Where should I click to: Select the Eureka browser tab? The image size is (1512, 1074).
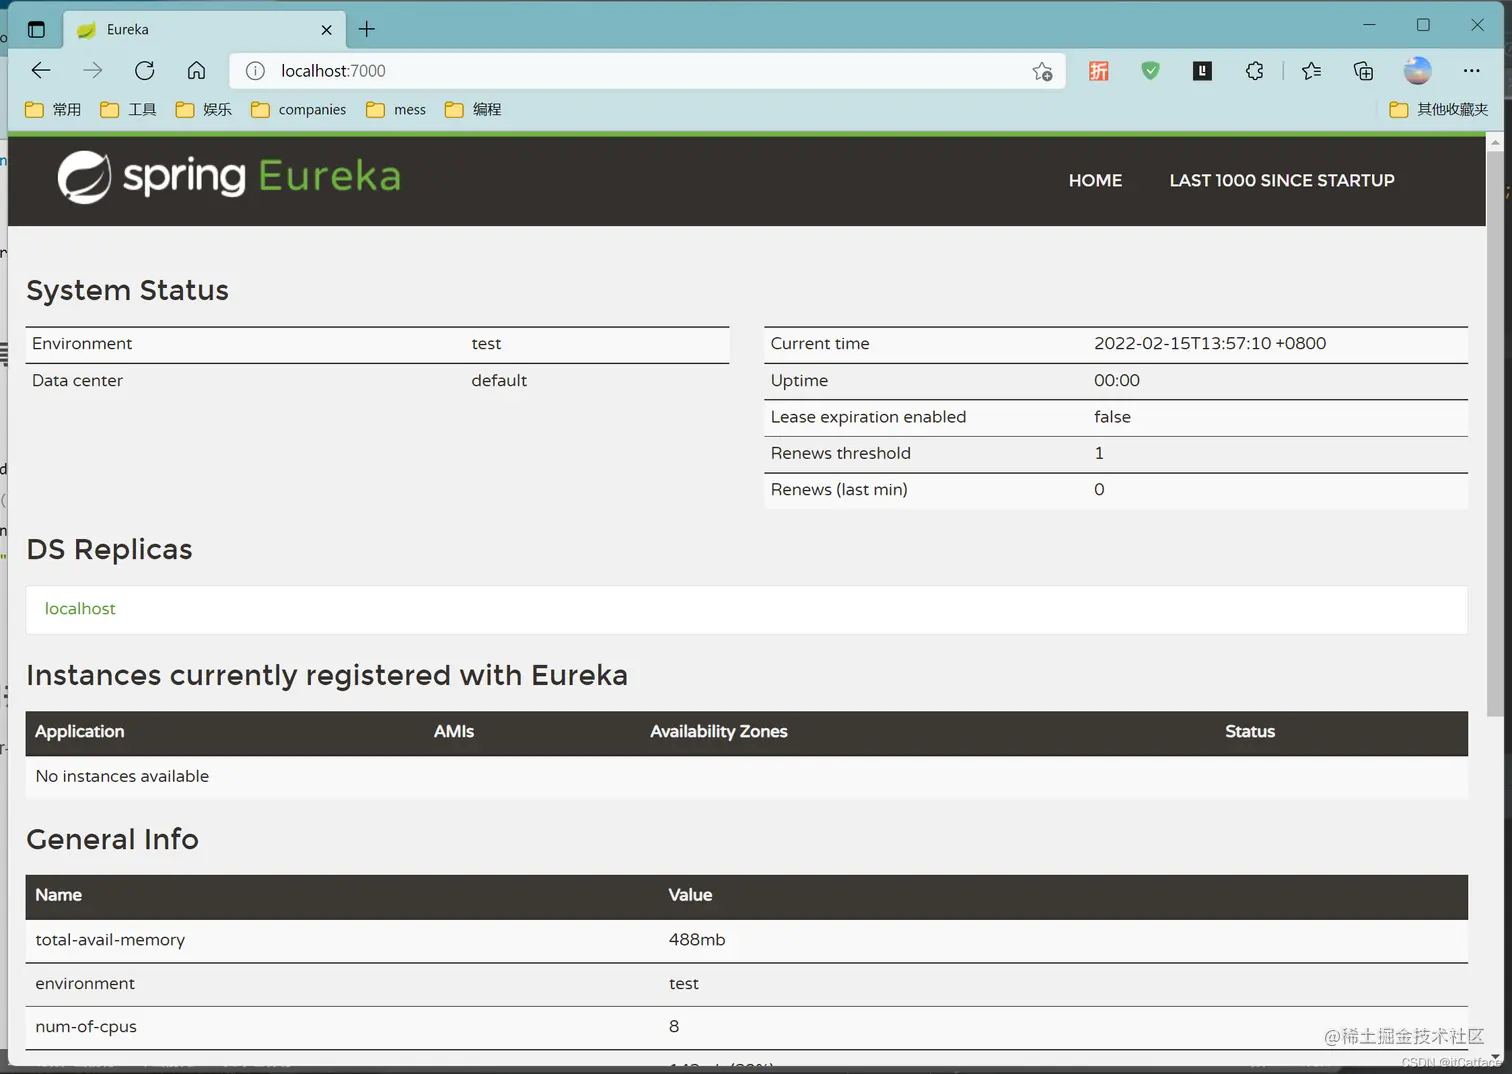pyautogui.click(x=205, y=29)
